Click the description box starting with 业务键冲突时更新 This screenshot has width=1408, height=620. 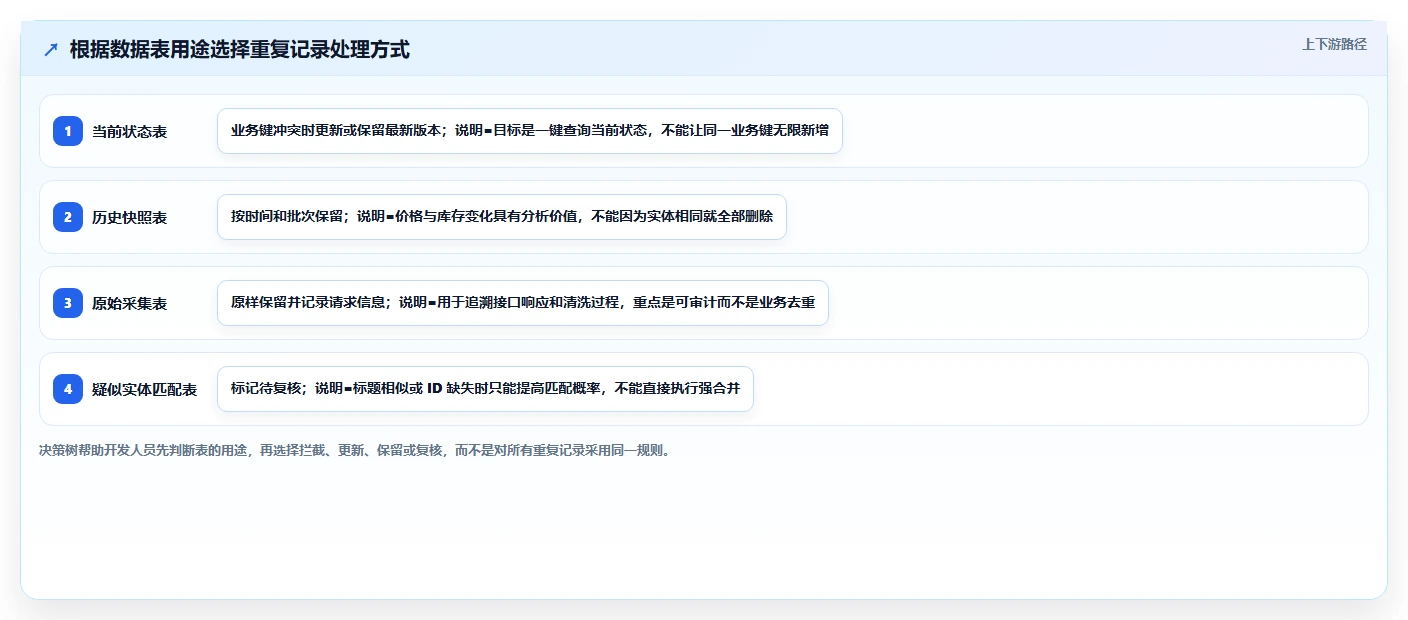click(530, 131)
